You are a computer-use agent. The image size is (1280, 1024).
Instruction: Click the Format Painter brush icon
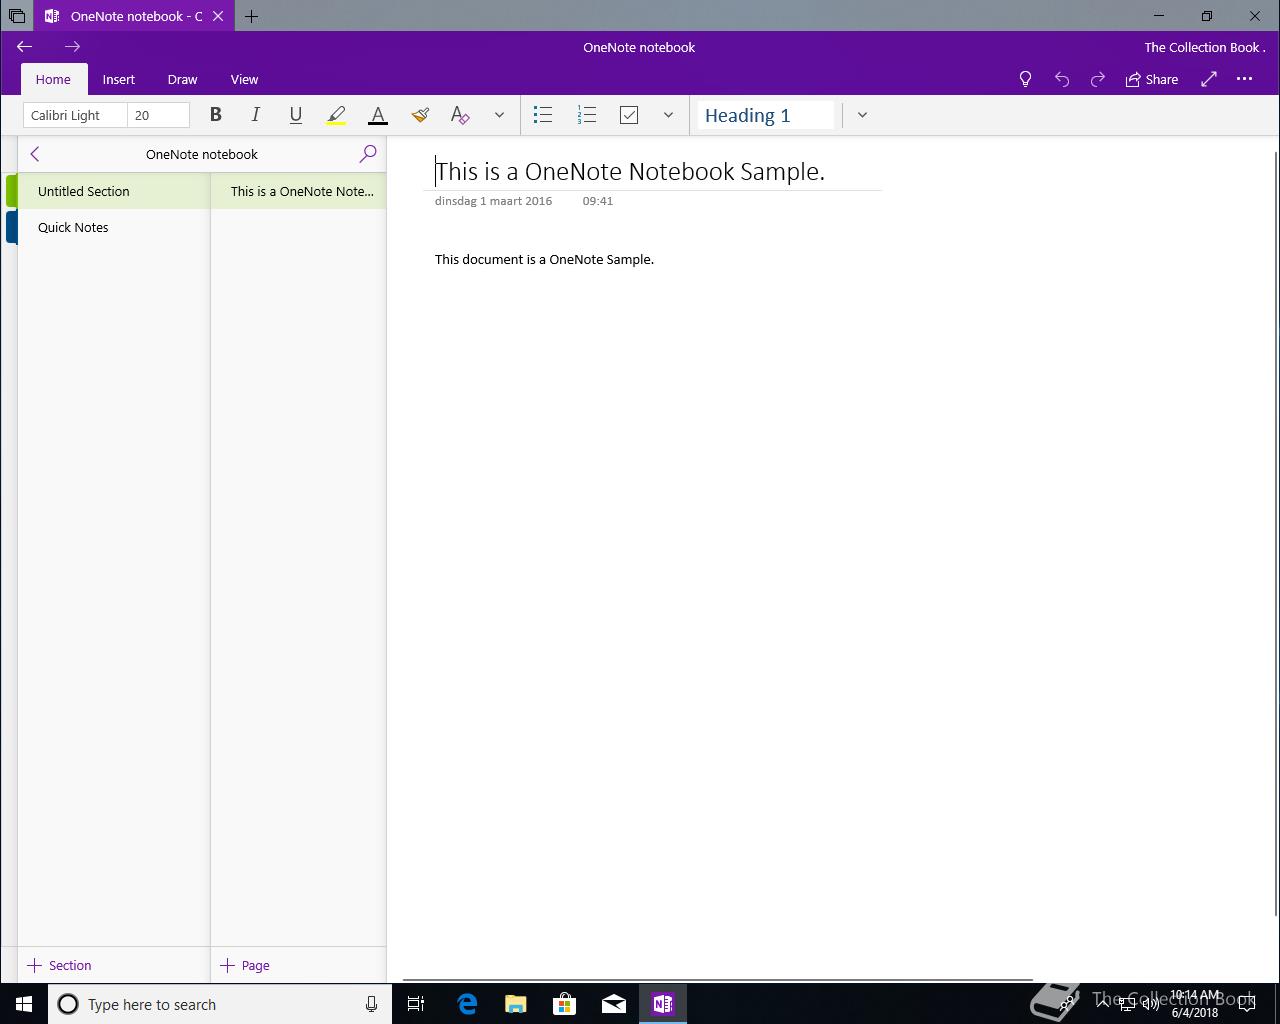pos(420,115)
